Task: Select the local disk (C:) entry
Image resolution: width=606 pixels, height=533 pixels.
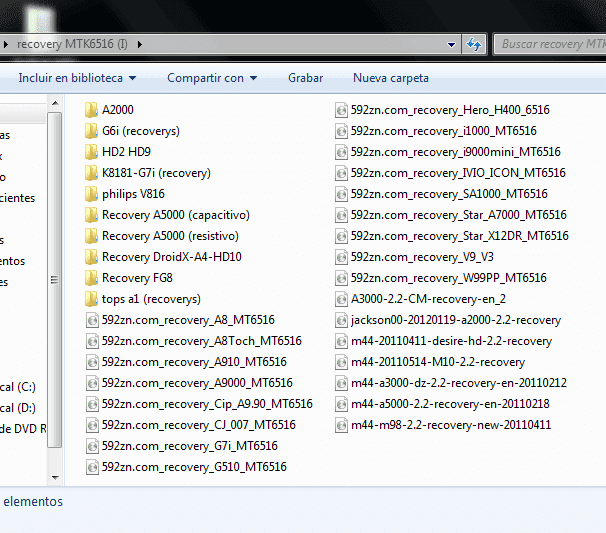Action: tap(18, 387)
